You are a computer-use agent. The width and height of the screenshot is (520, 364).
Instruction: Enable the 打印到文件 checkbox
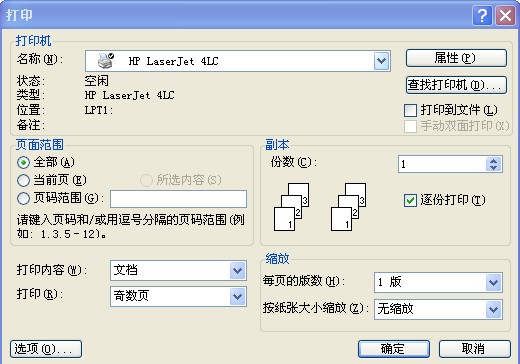click(x=410, y=110)
